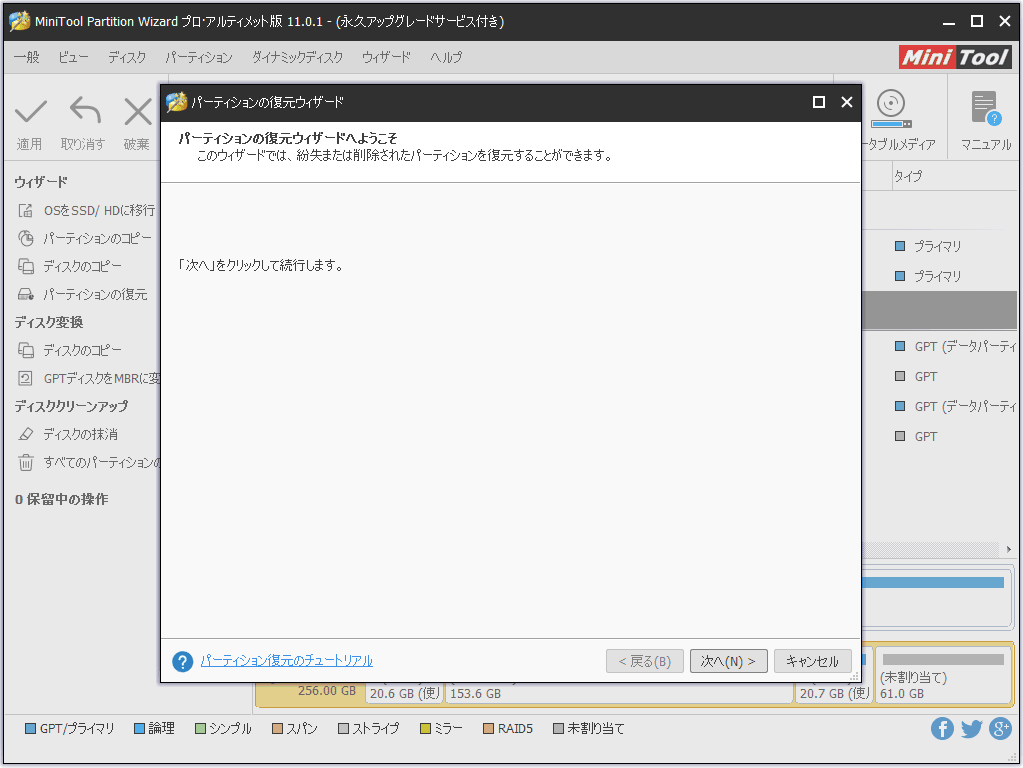Open the Facebook icon in status bar
The height and width of the screenshot is (768, 1023).
[x=942, y=729]
